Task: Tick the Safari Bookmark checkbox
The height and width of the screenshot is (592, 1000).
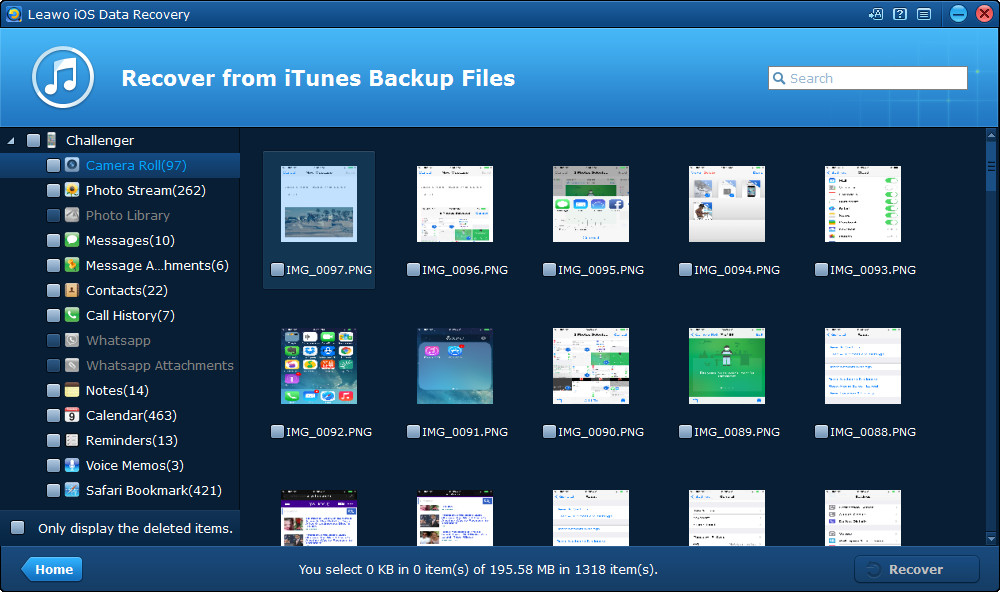Action: tap(54, 490)
